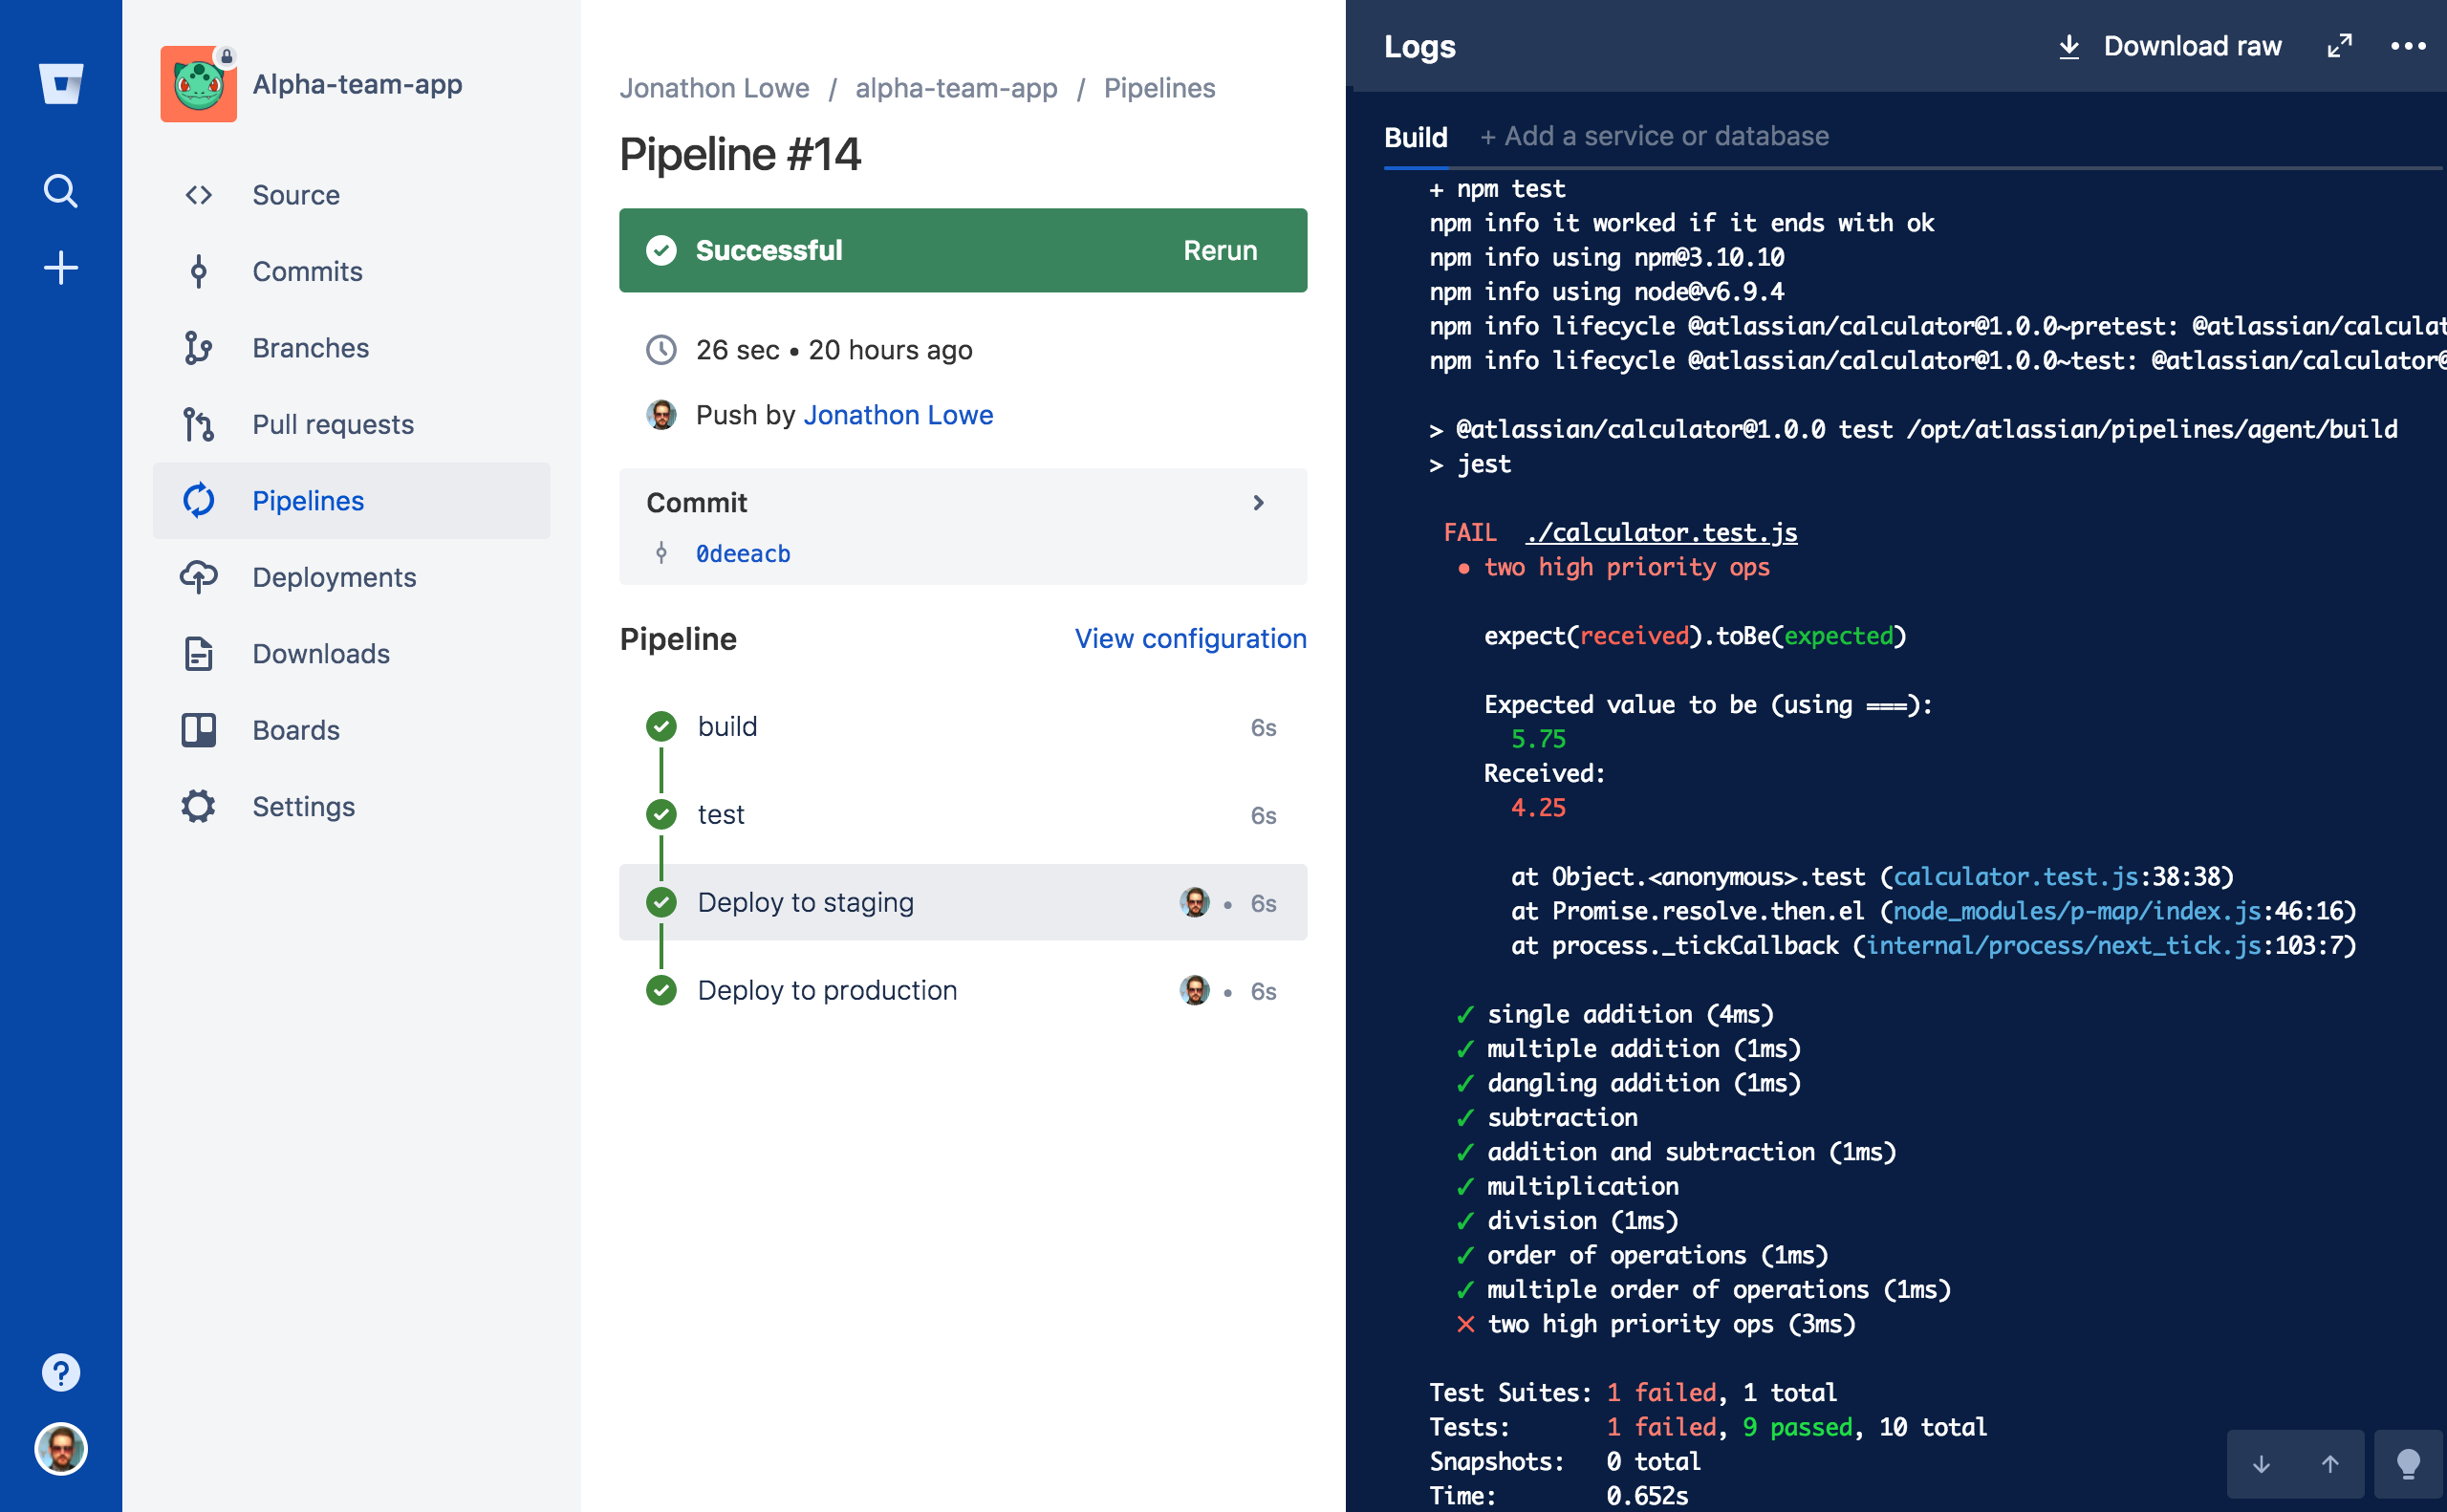Click the Boards icon in sidebar
This screenshot has height=1512, width=2447.
pyautogui.click(x=199, y=729)
